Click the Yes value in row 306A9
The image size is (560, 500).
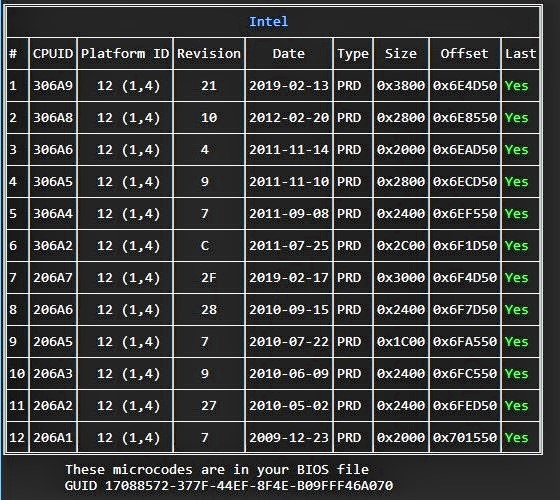[516, 86]
